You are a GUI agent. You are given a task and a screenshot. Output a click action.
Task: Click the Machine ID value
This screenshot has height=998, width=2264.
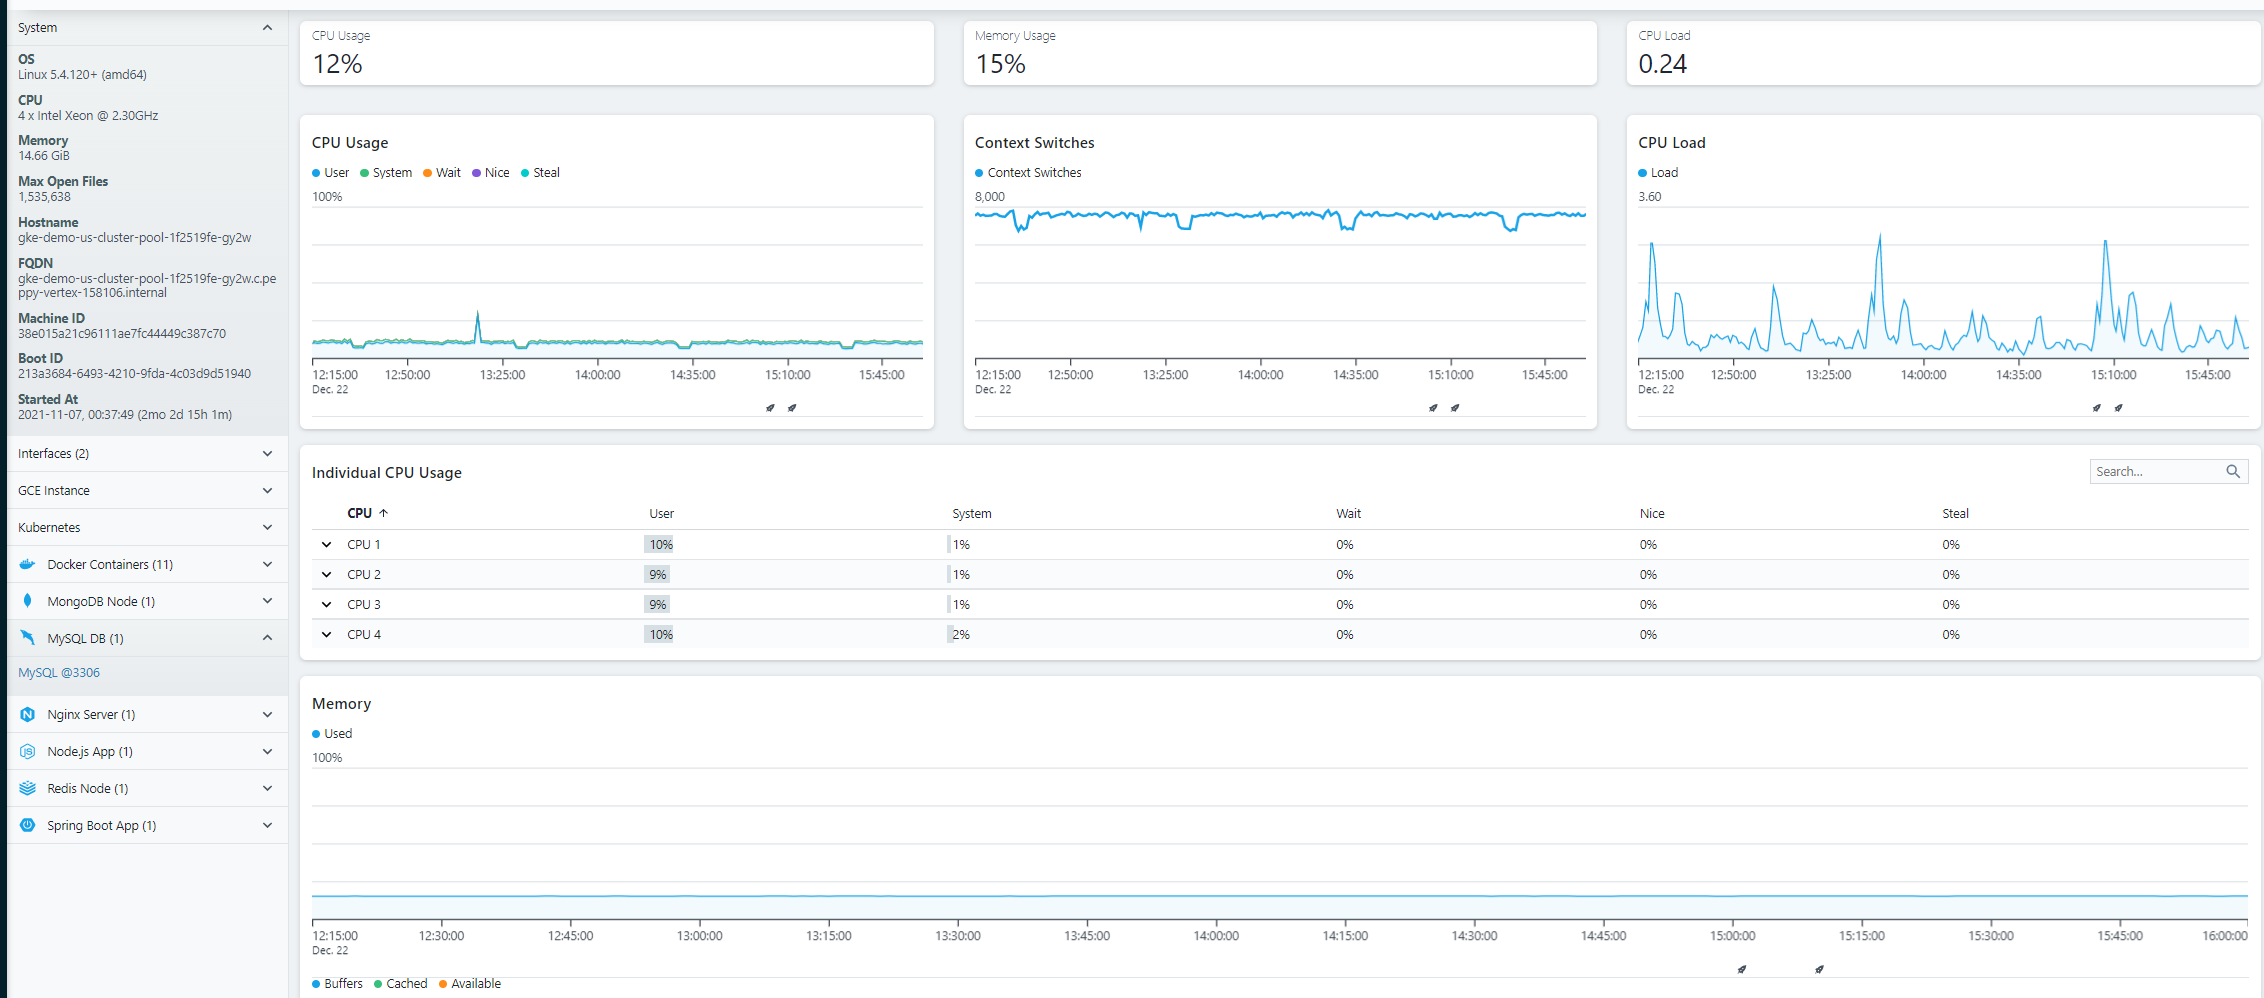122,334
